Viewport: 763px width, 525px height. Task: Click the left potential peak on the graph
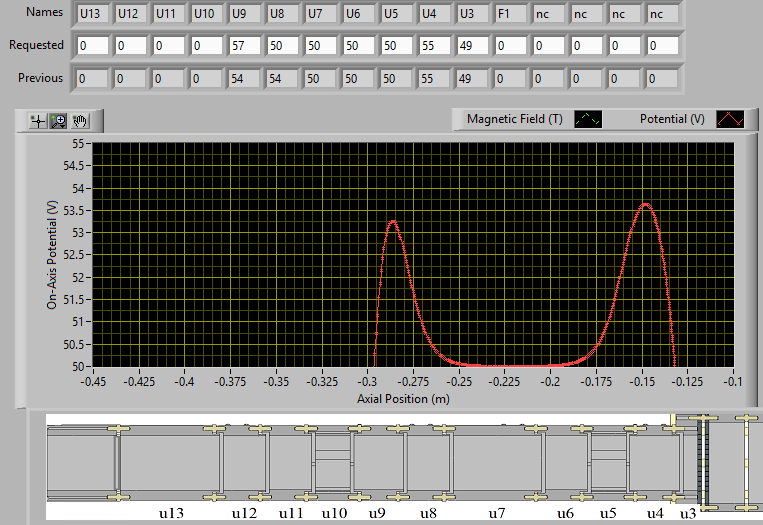tap(393, 222)
